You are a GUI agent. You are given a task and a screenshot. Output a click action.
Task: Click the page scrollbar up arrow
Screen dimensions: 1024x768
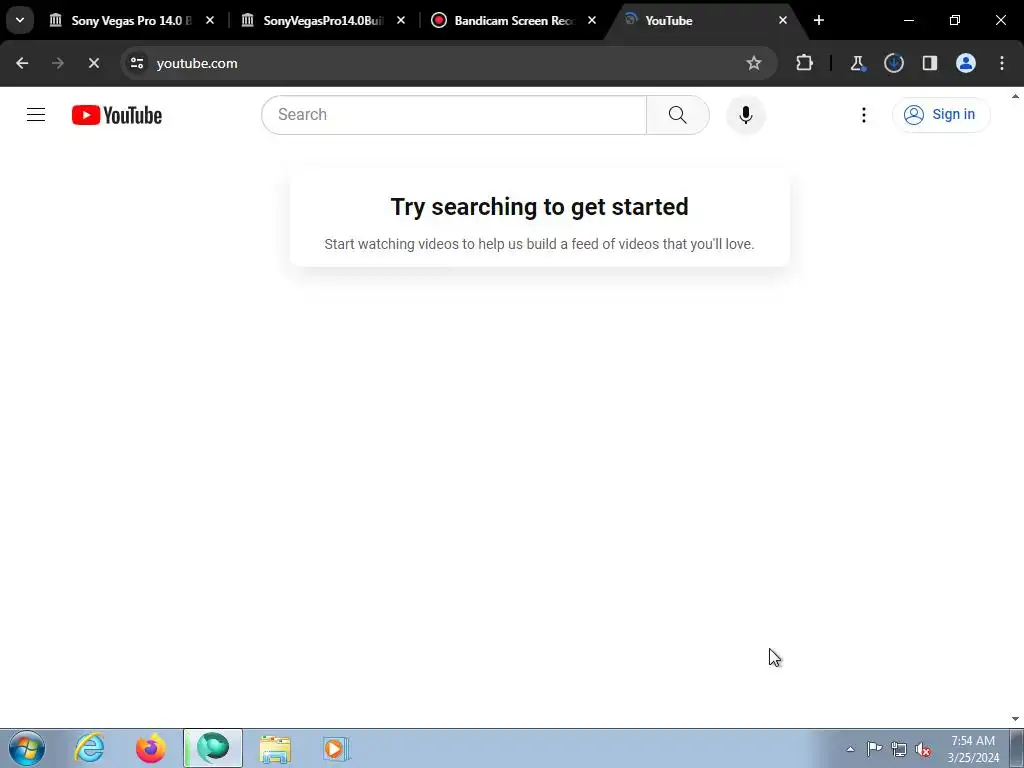(x=1016, y=96)
